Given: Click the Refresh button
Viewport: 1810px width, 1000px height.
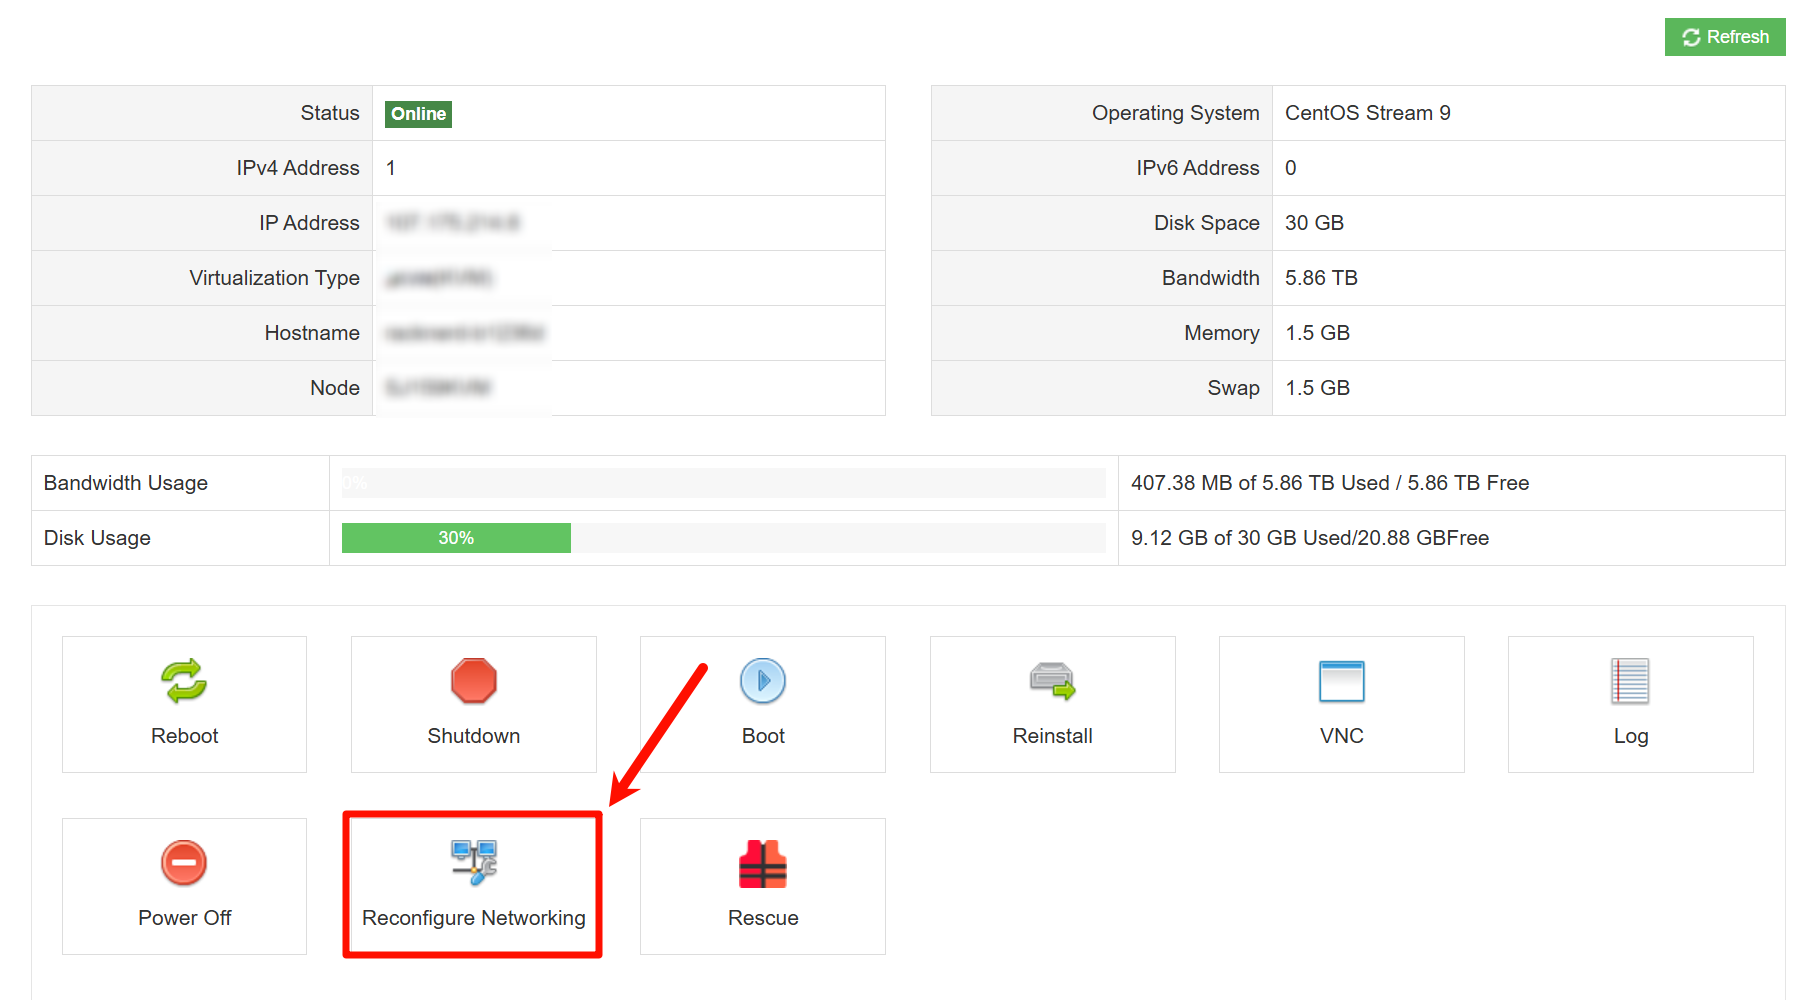Looking at the screenshot, I should point(1724,37).
